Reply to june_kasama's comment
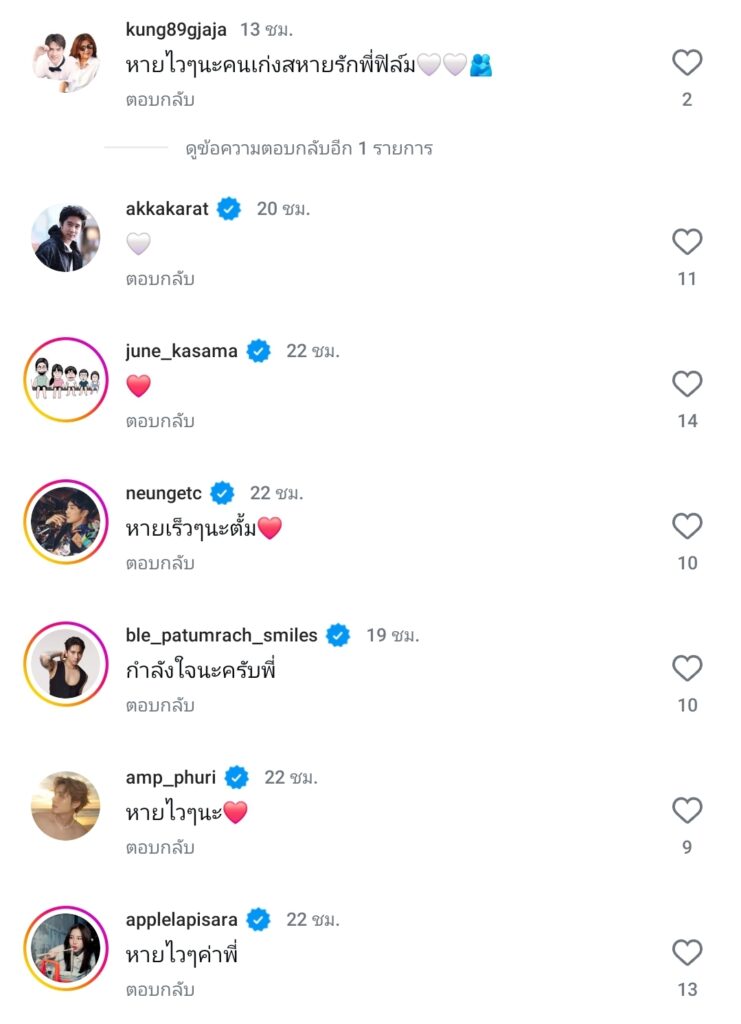The image size is (741, 1024). pyautogui.click(x=160, y=421)
